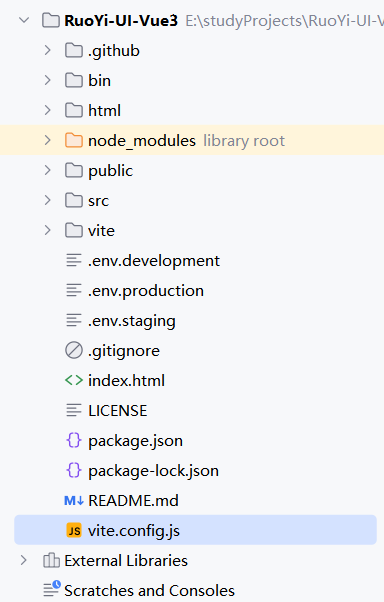This screenshot has width=384, height=602.
Task: Select the .env.production file name
Action: click(146, 291)
